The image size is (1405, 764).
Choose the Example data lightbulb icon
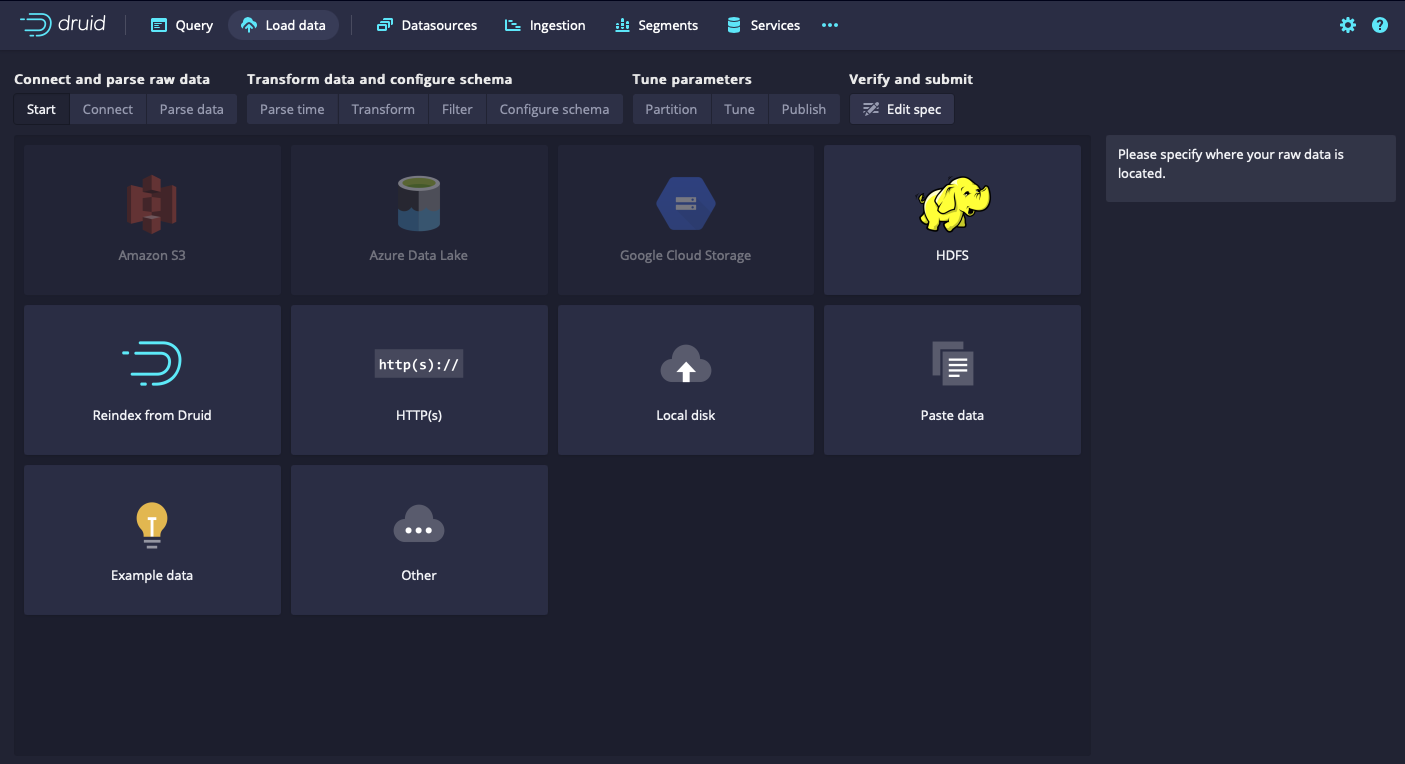click(x=152, y=525)
